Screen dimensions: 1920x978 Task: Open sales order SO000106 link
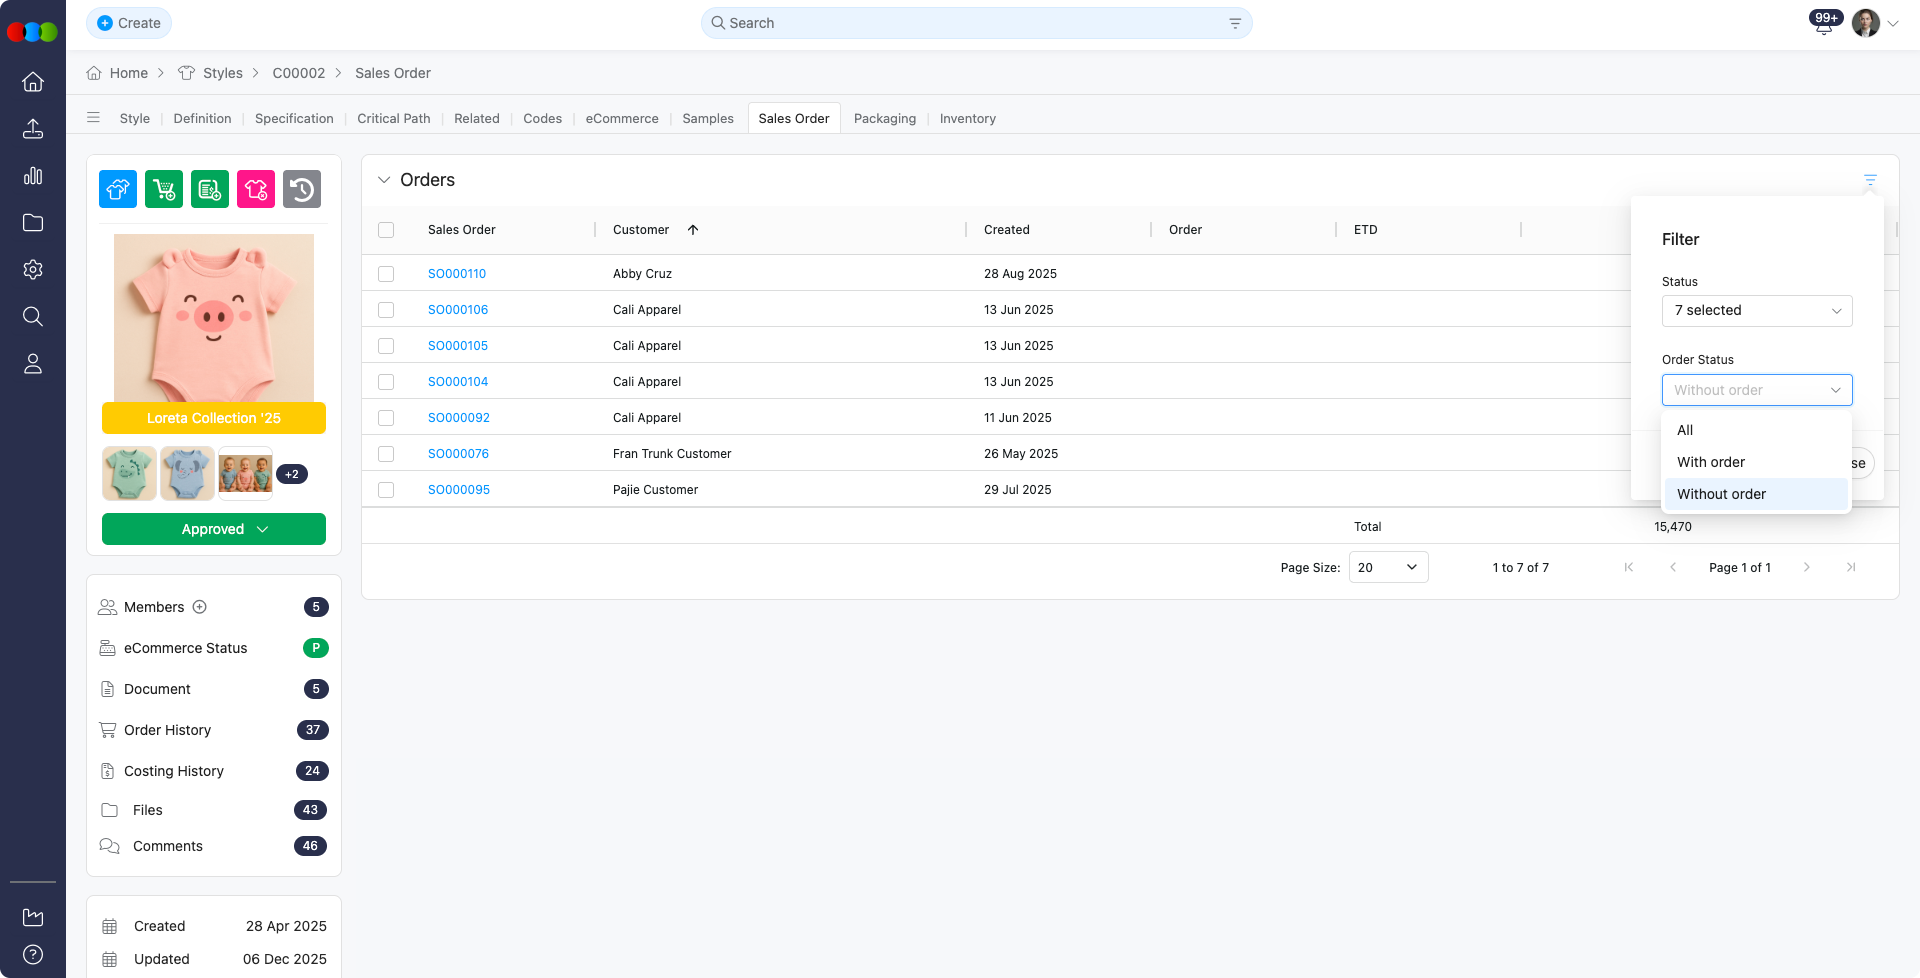click(x=458, y=310)
